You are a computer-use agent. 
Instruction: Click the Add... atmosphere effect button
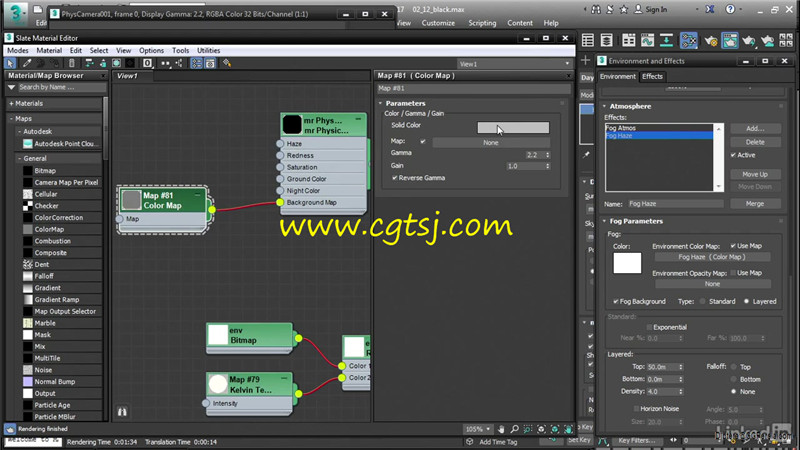click(x=755, y=129)
